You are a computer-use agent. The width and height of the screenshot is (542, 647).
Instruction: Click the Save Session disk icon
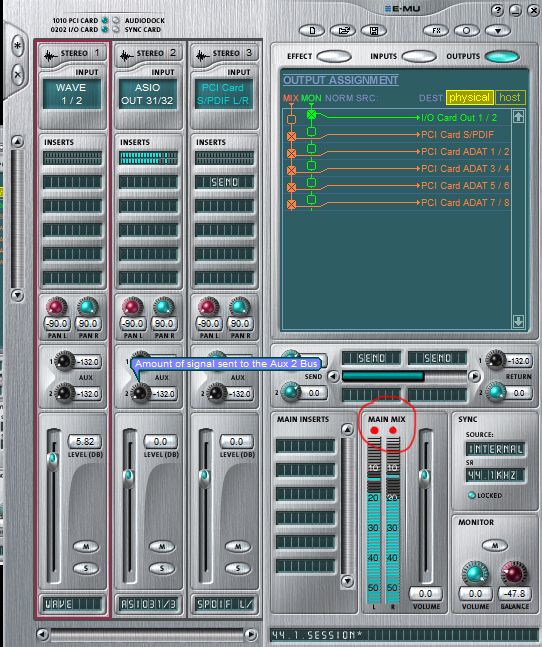(374, 31)
